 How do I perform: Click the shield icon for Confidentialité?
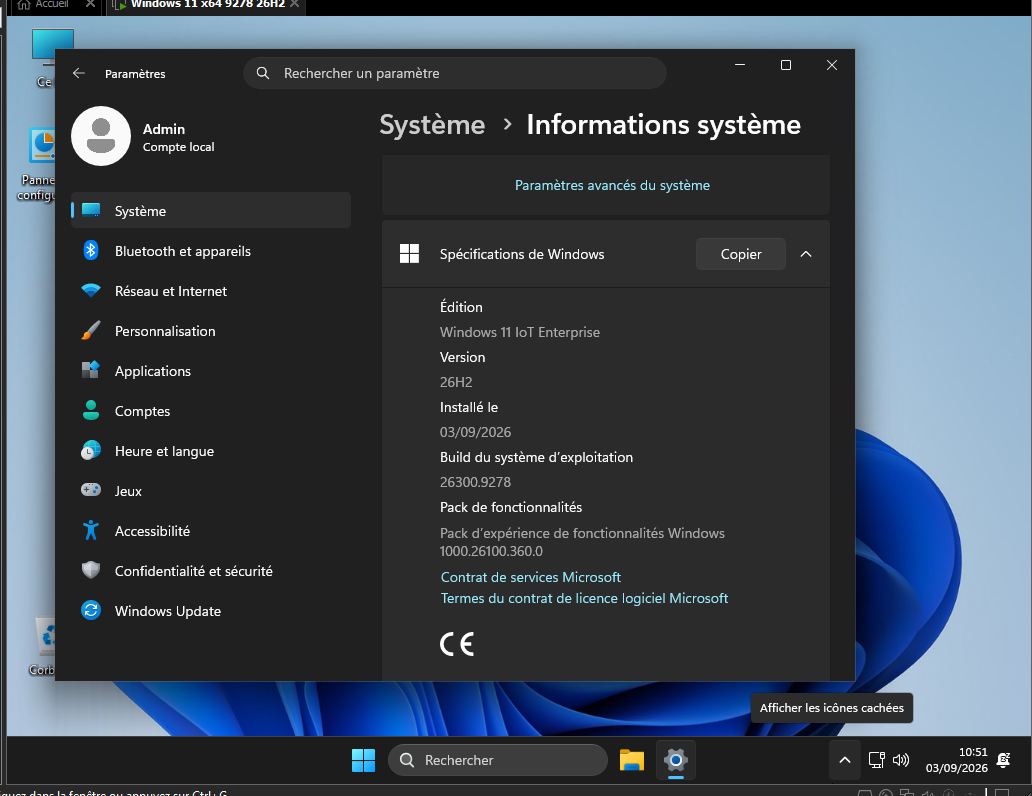[x=91, y=570]
